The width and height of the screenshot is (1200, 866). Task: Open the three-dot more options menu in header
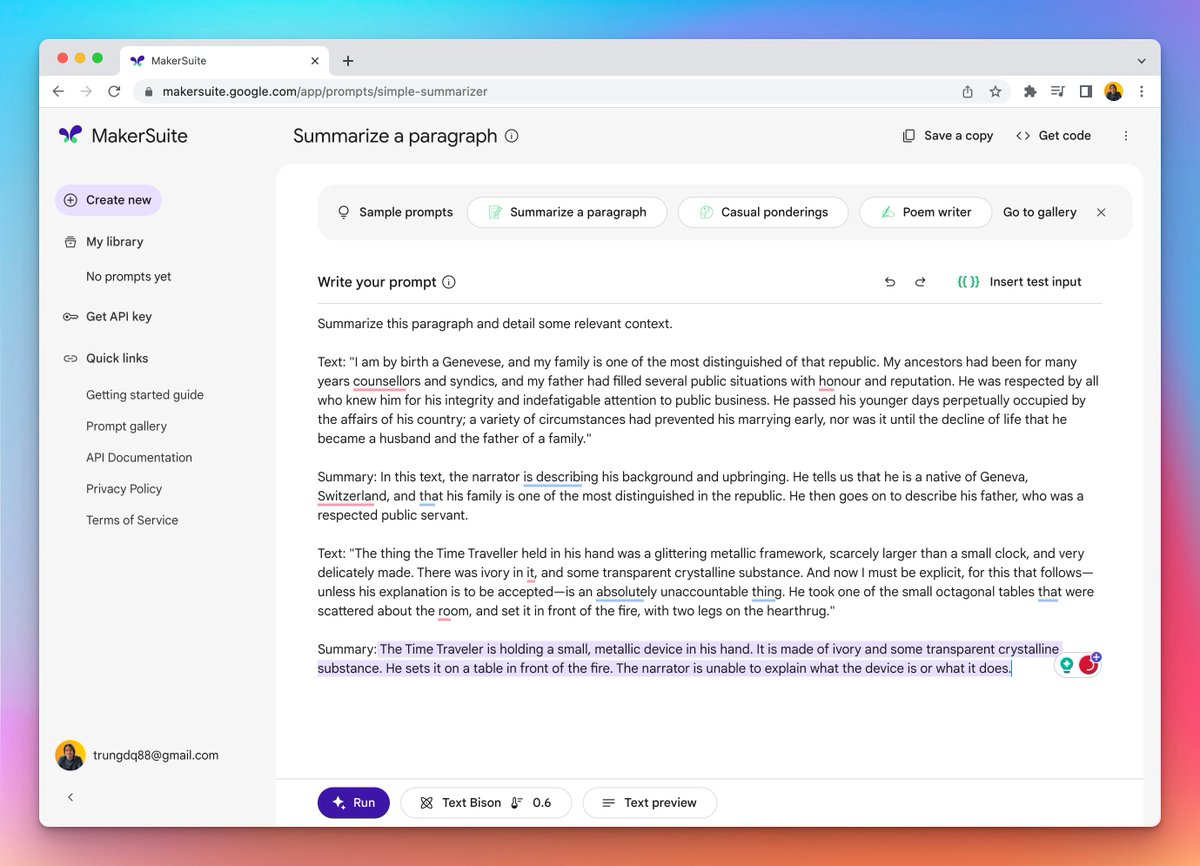click(x=1126, y=136)
